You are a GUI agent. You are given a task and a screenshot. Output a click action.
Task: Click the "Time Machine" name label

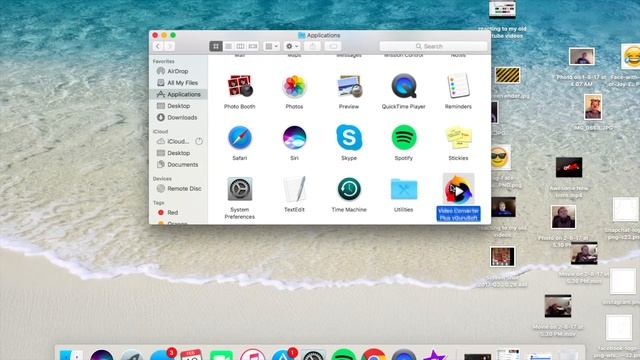click(349, 209)
